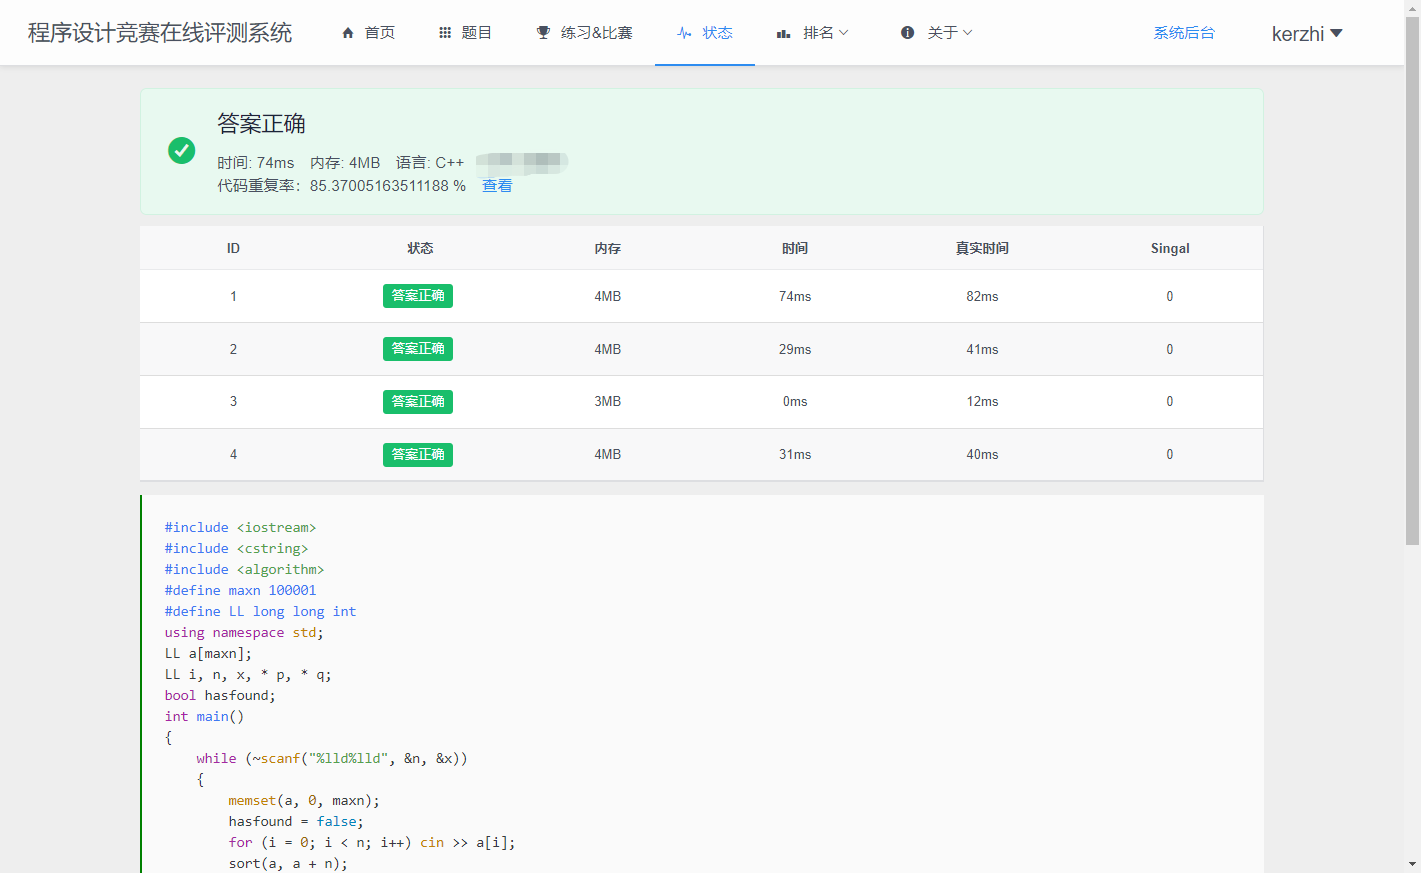The width and height of the screenshot is (1421, 873).
Task: Go to the 首页 menu item
Action: [379, 33]
